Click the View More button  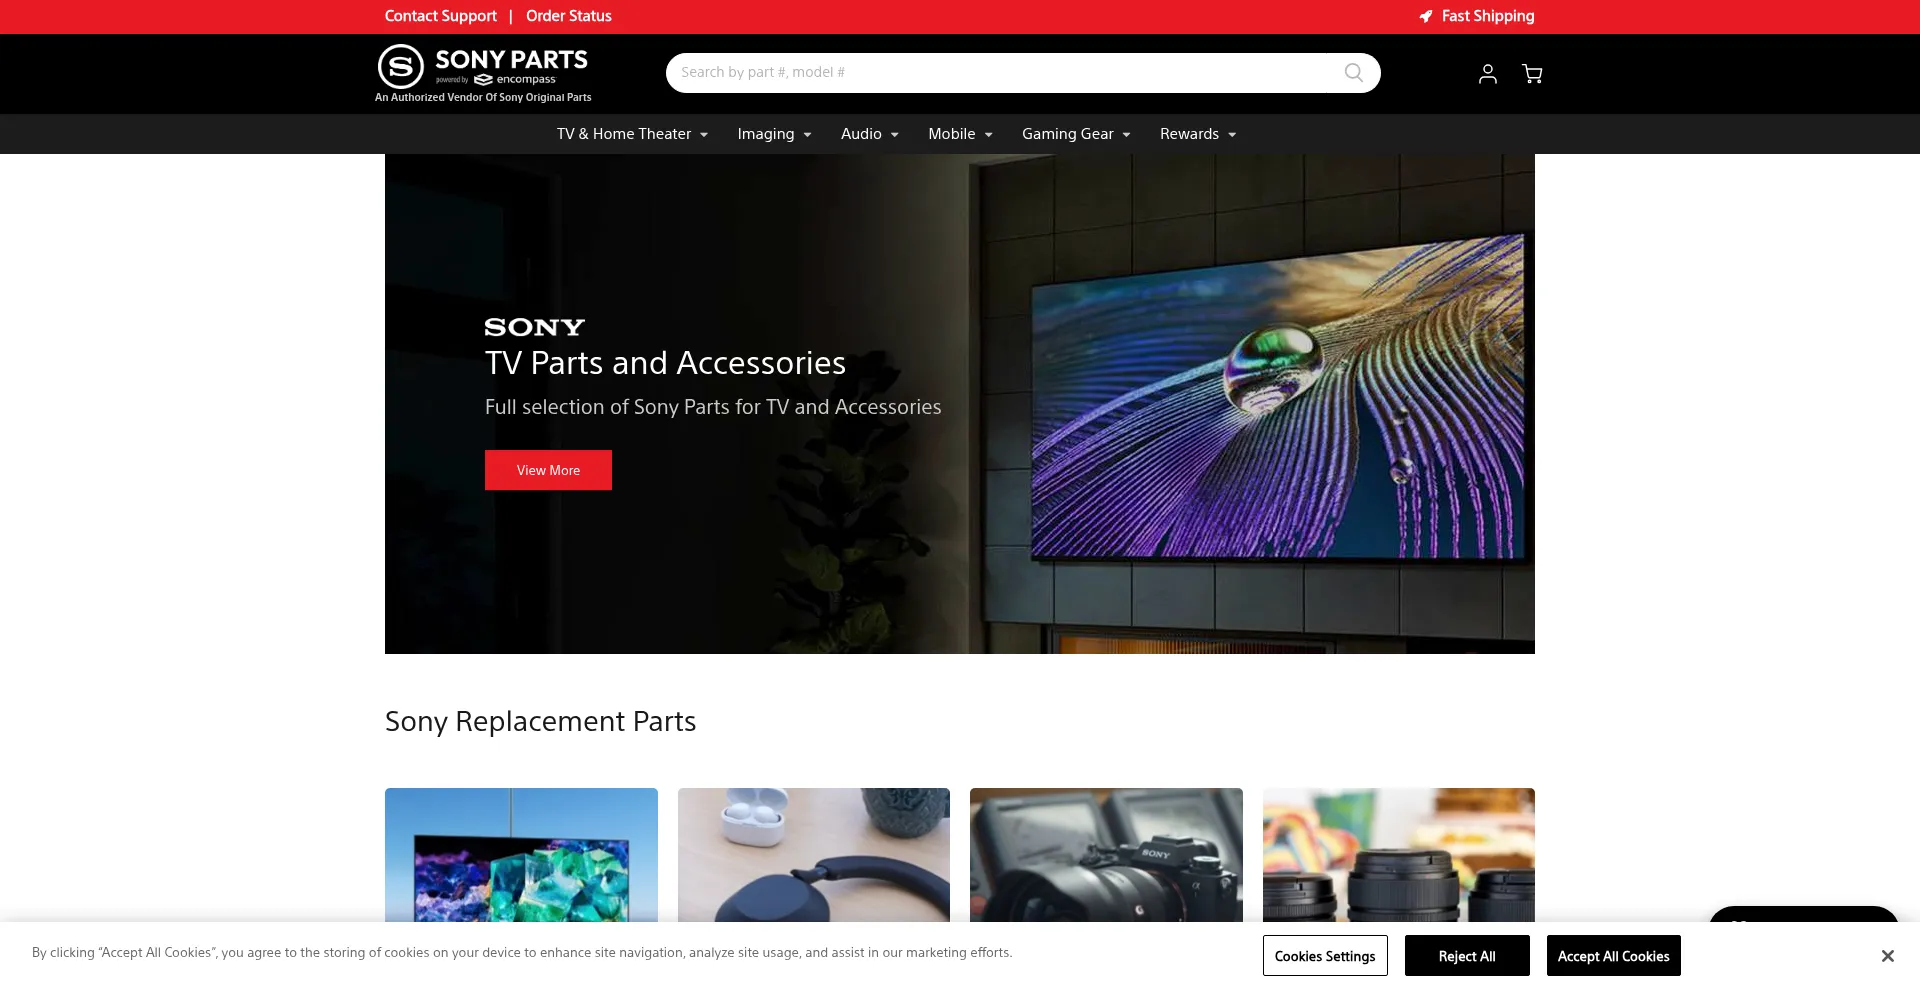click(547, 470)
